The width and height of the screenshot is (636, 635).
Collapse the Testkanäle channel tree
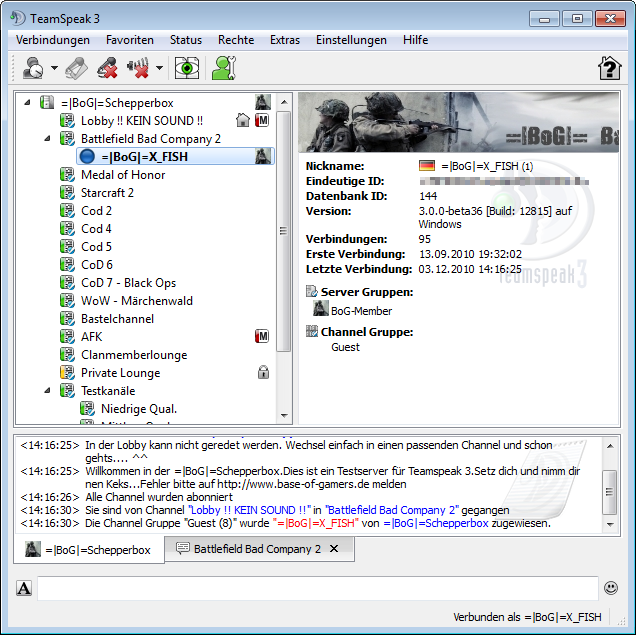47,391
